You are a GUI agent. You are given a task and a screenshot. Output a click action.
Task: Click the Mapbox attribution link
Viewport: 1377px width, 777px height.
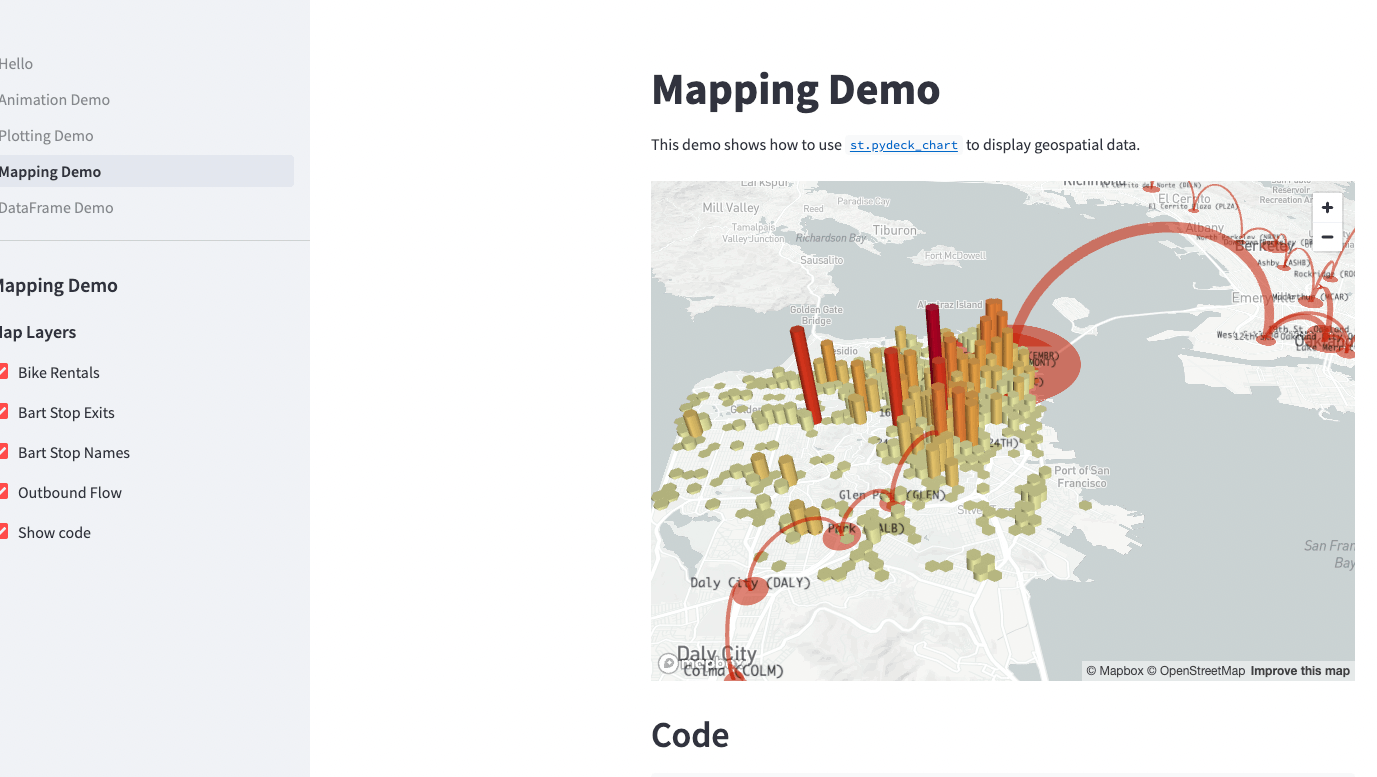1115,671
